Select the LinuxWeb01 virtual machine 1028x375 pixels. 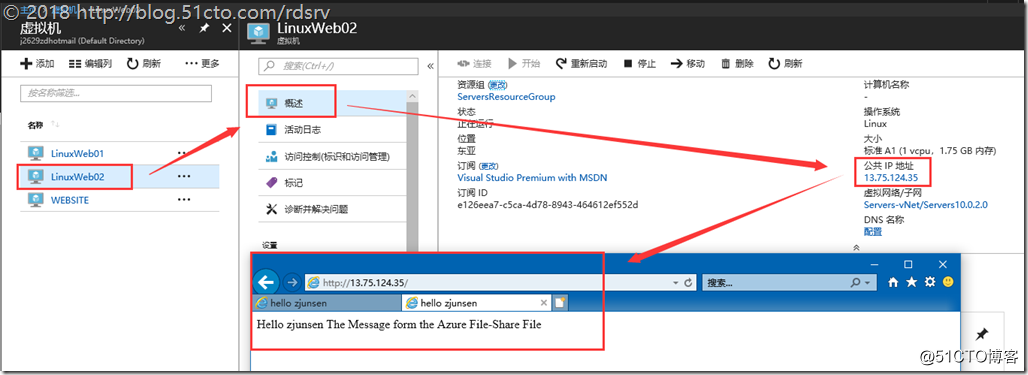pos(77,154)
